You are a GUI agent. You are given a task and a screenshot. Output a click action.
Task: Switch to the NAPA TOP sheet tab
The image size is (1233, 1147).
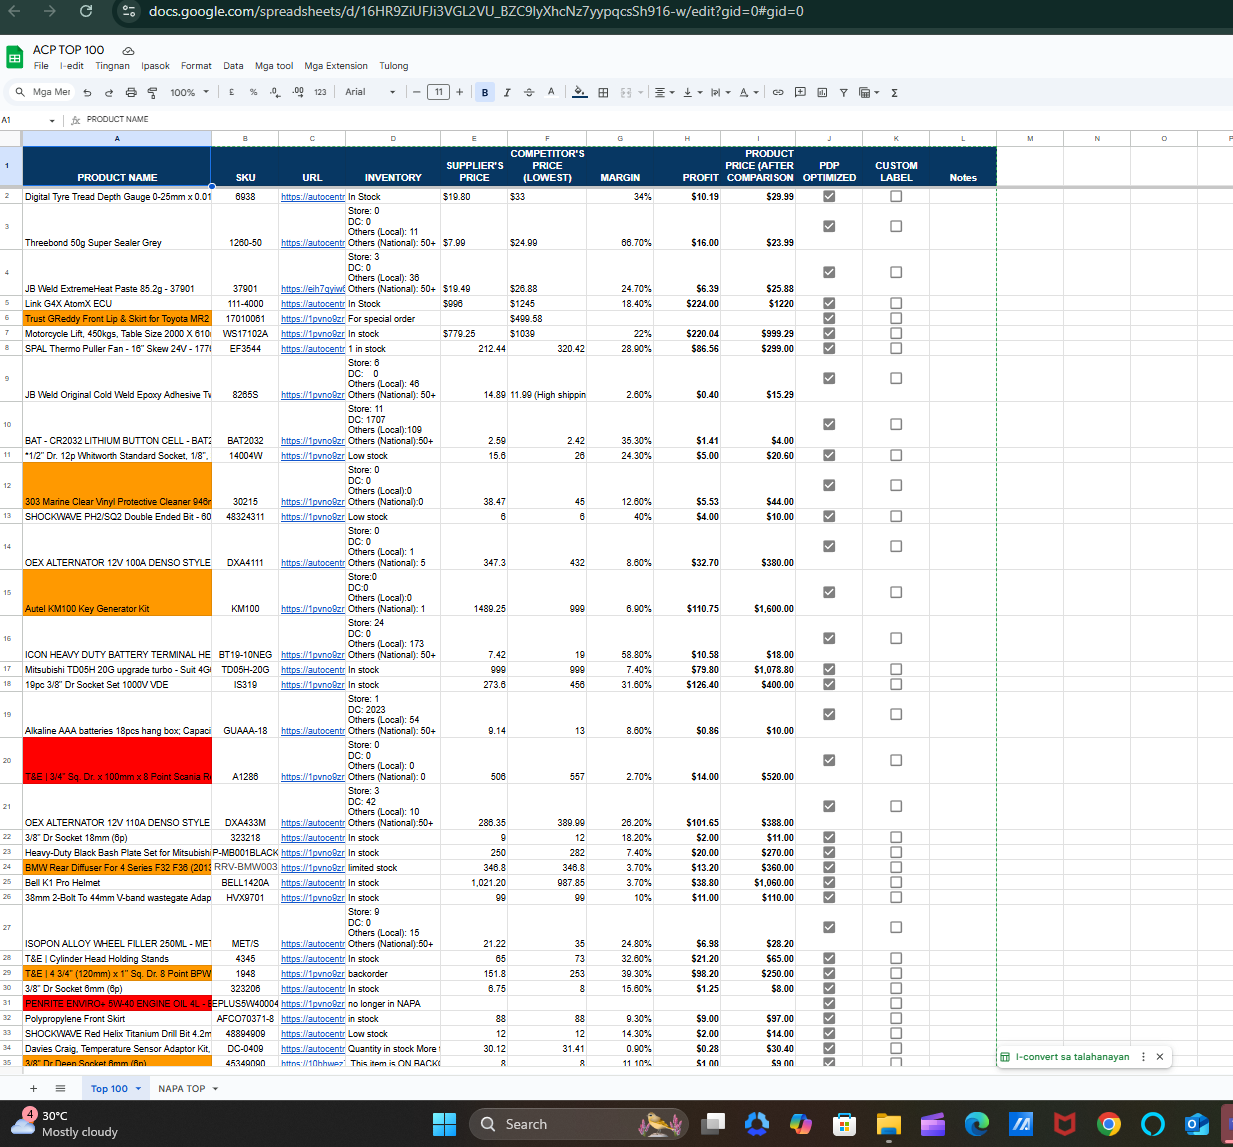187,1088
